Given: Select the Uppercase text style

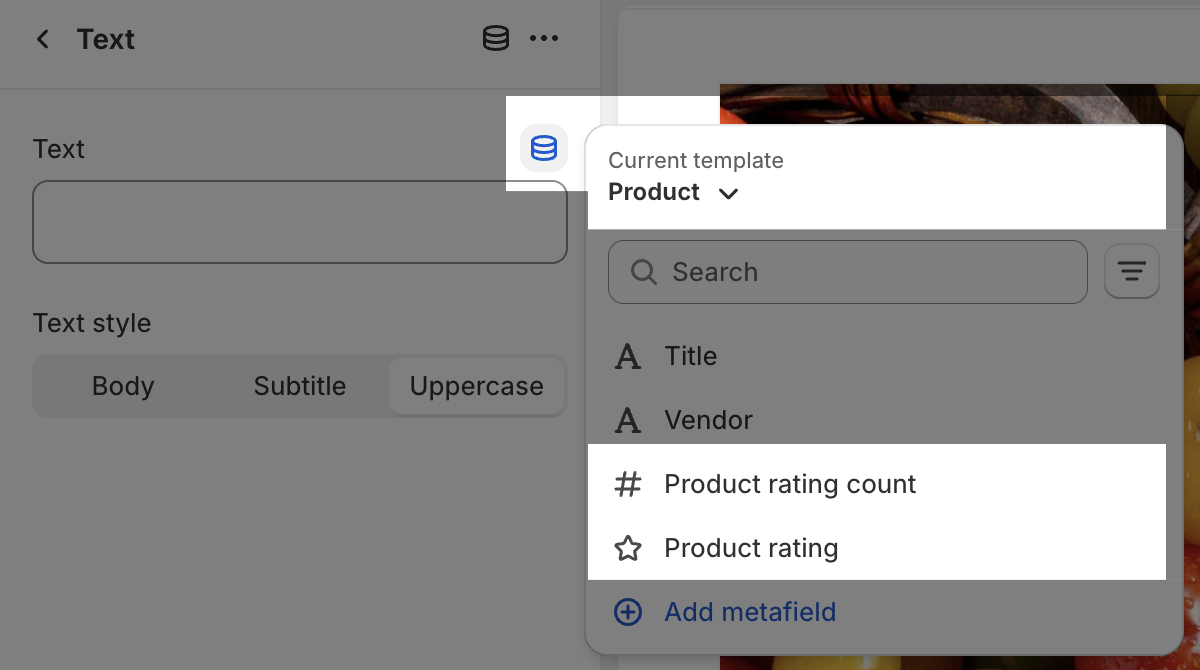Looking at the screenshot, I should pyautogui.click(x=477, y=386).
